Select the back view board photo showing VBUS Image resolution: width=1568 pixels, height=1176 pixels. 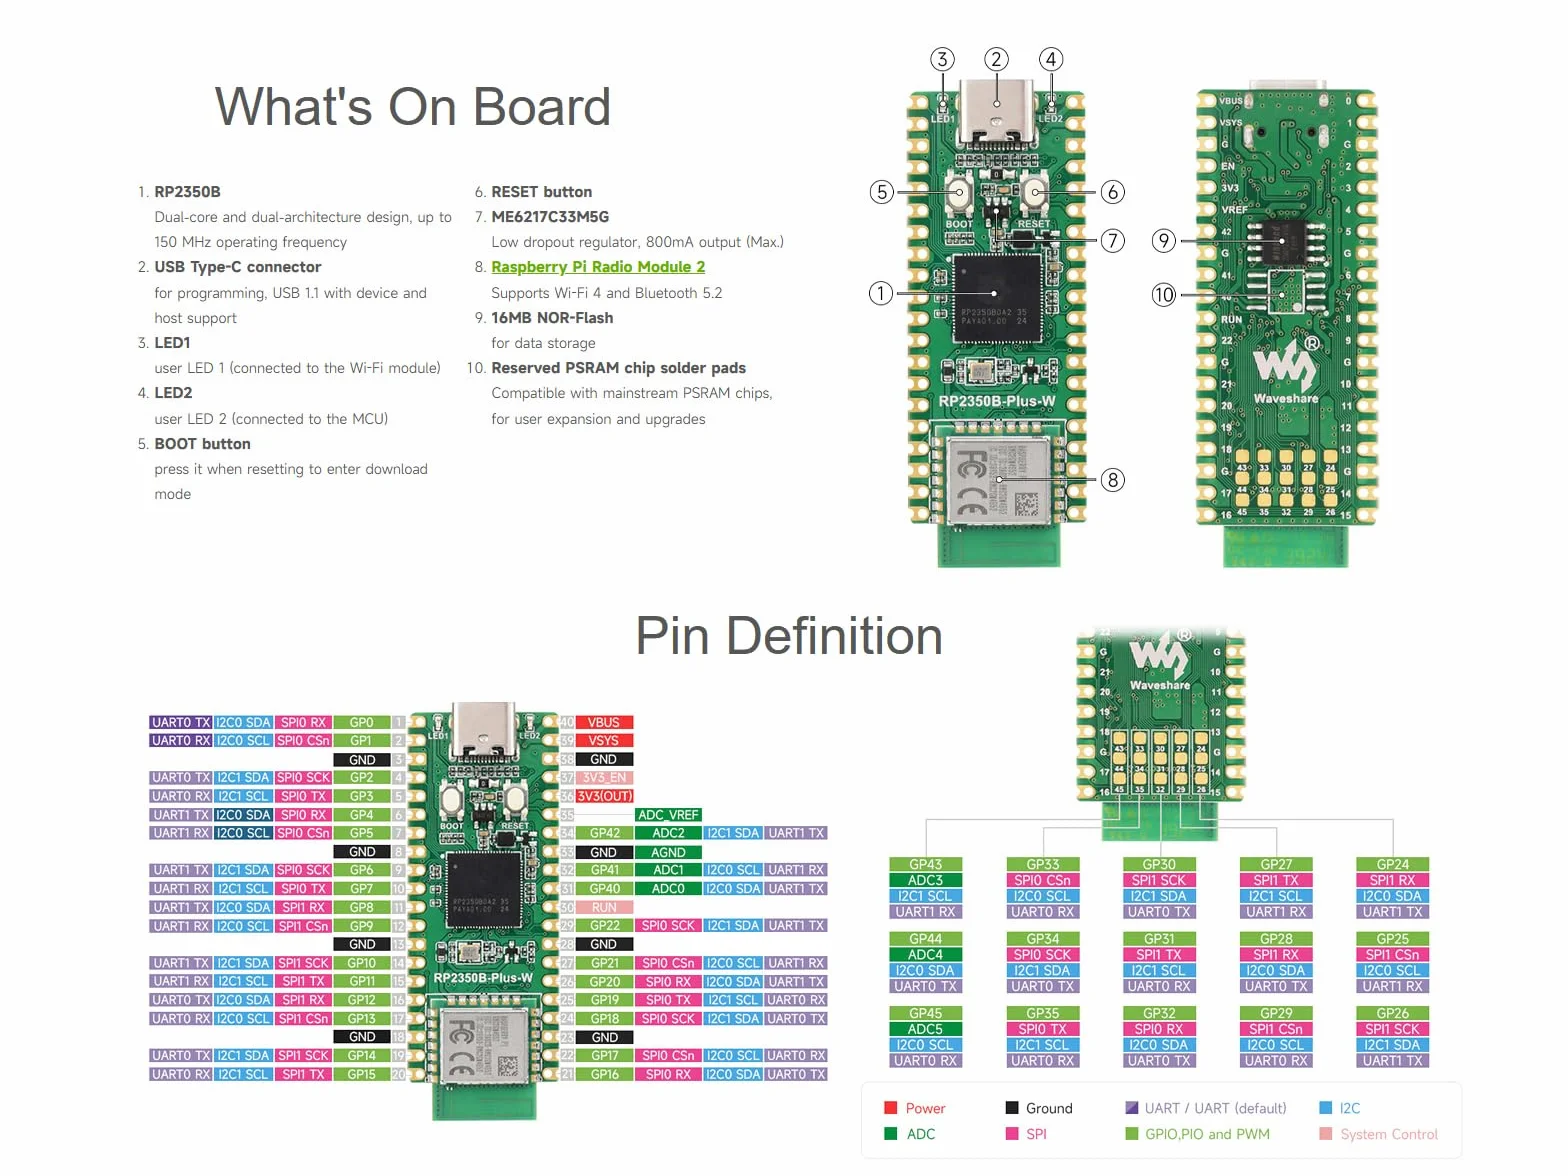coord(1286,322)
